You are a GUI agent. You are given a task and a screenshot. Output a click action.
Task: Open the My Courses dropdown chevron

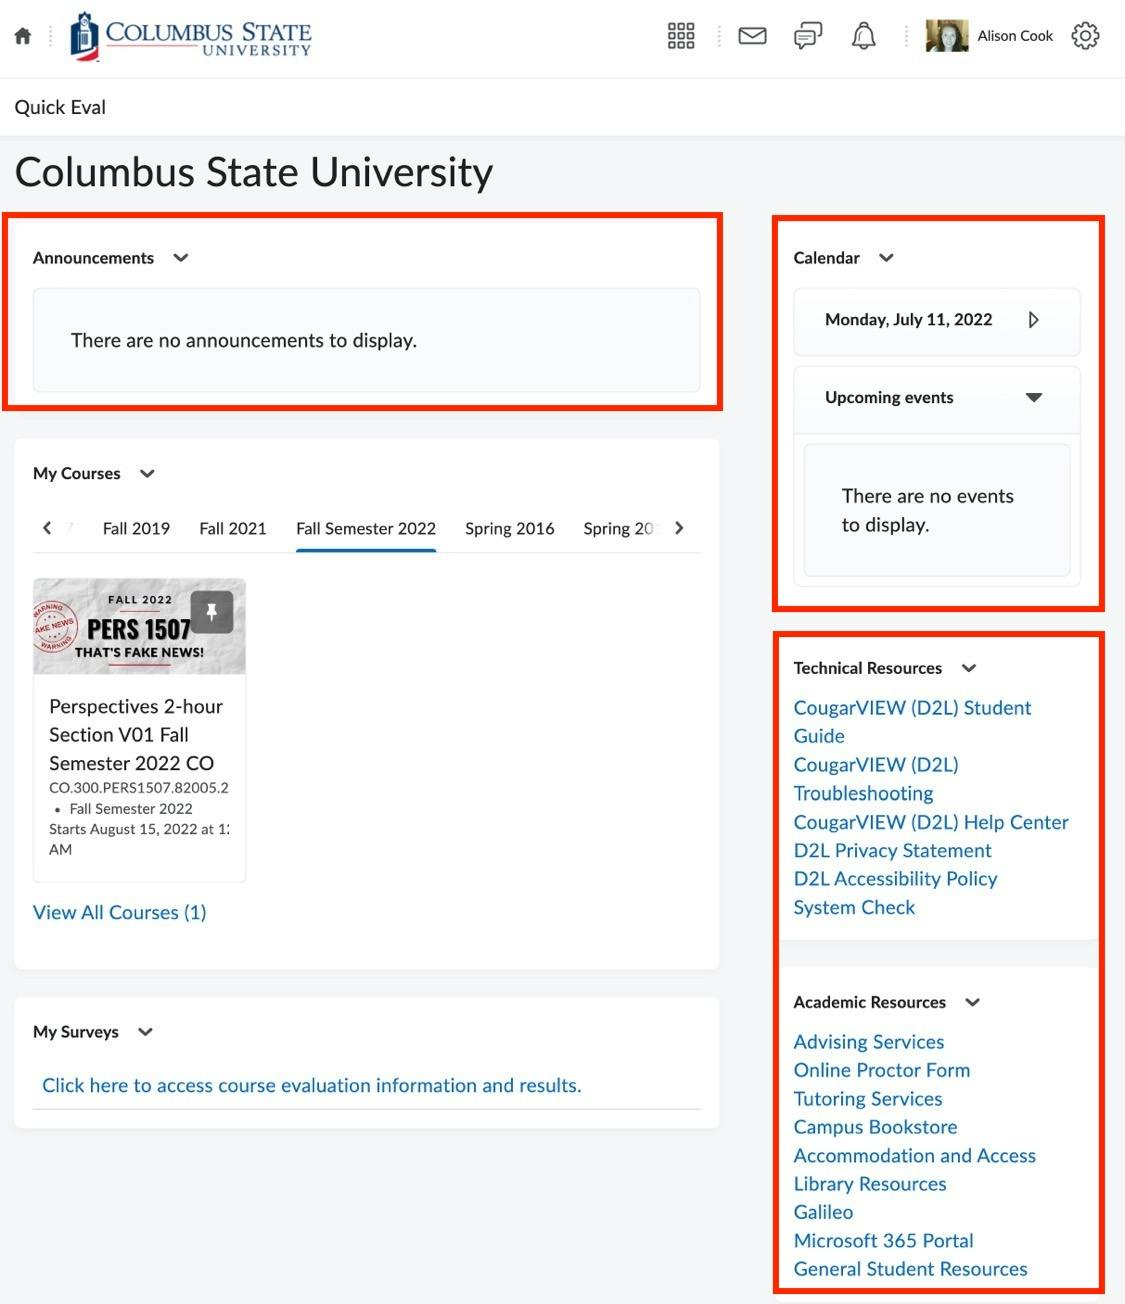(147, 474)
